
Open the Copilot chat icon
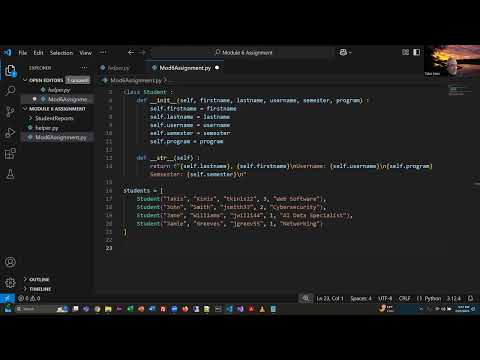click(x=343, y=52)
